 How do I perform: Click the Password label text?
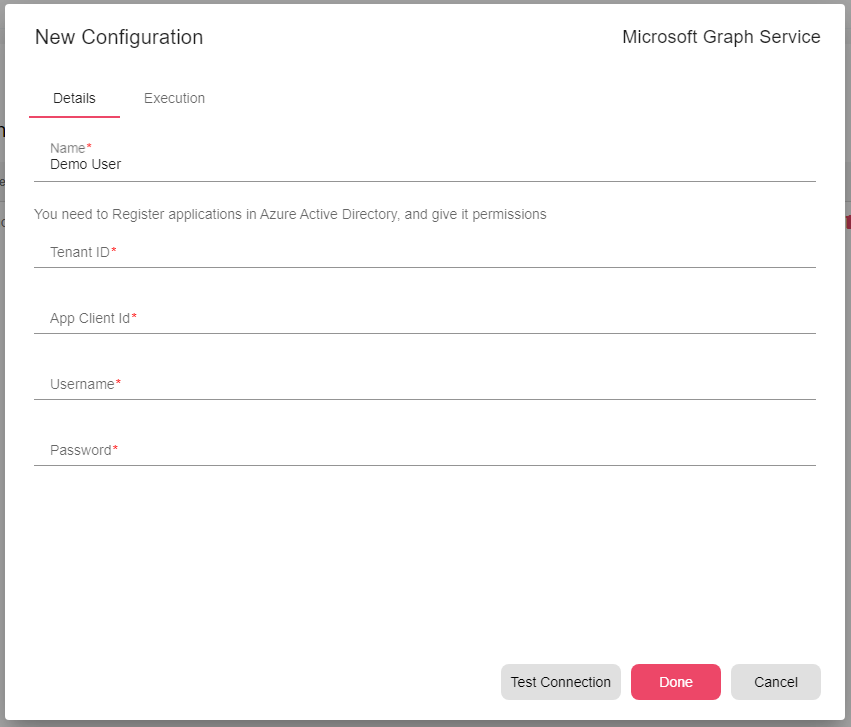click(82, 450)
